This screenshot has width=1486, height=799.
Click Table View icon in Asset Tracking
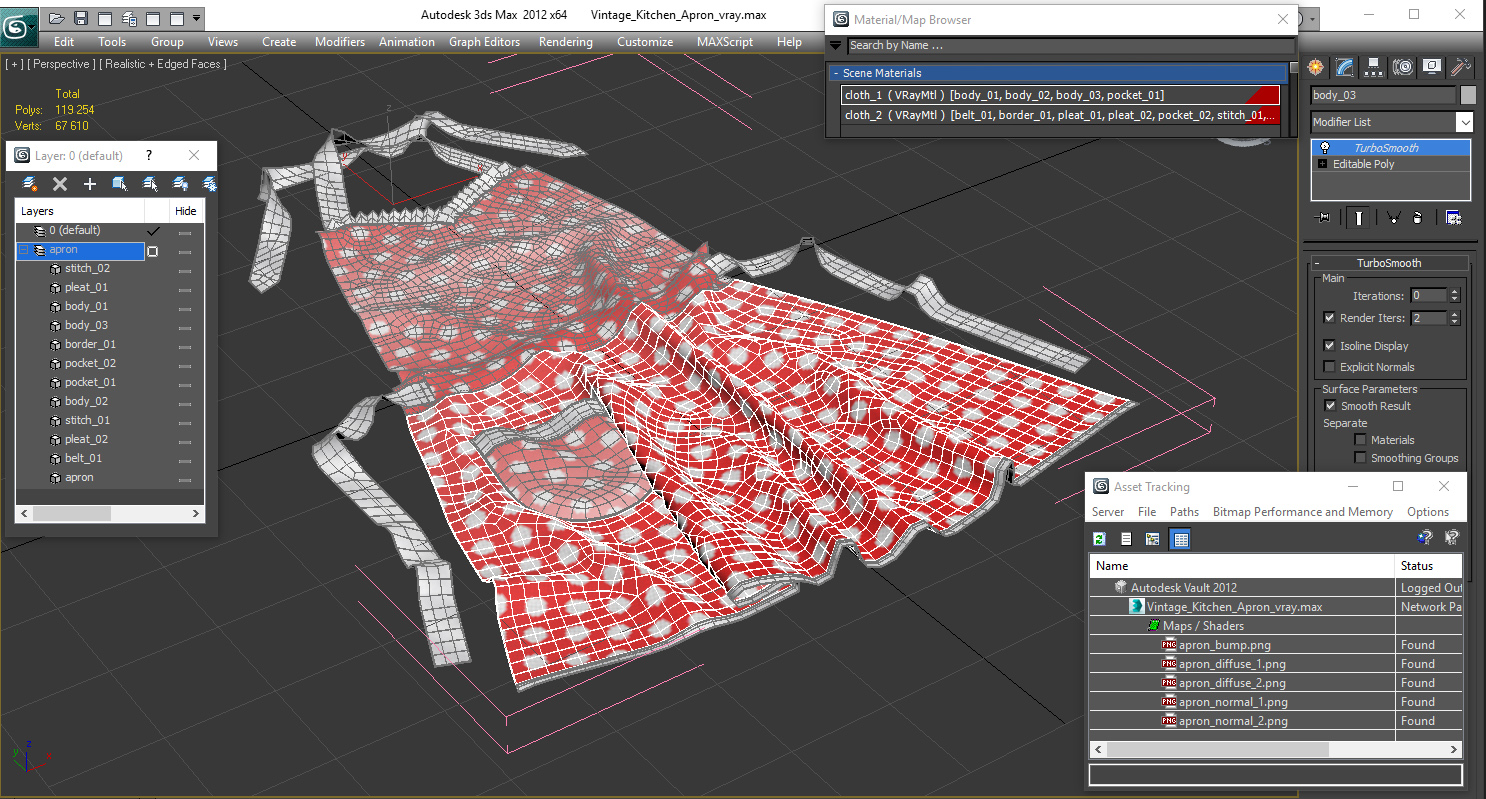pos(1180,539)
